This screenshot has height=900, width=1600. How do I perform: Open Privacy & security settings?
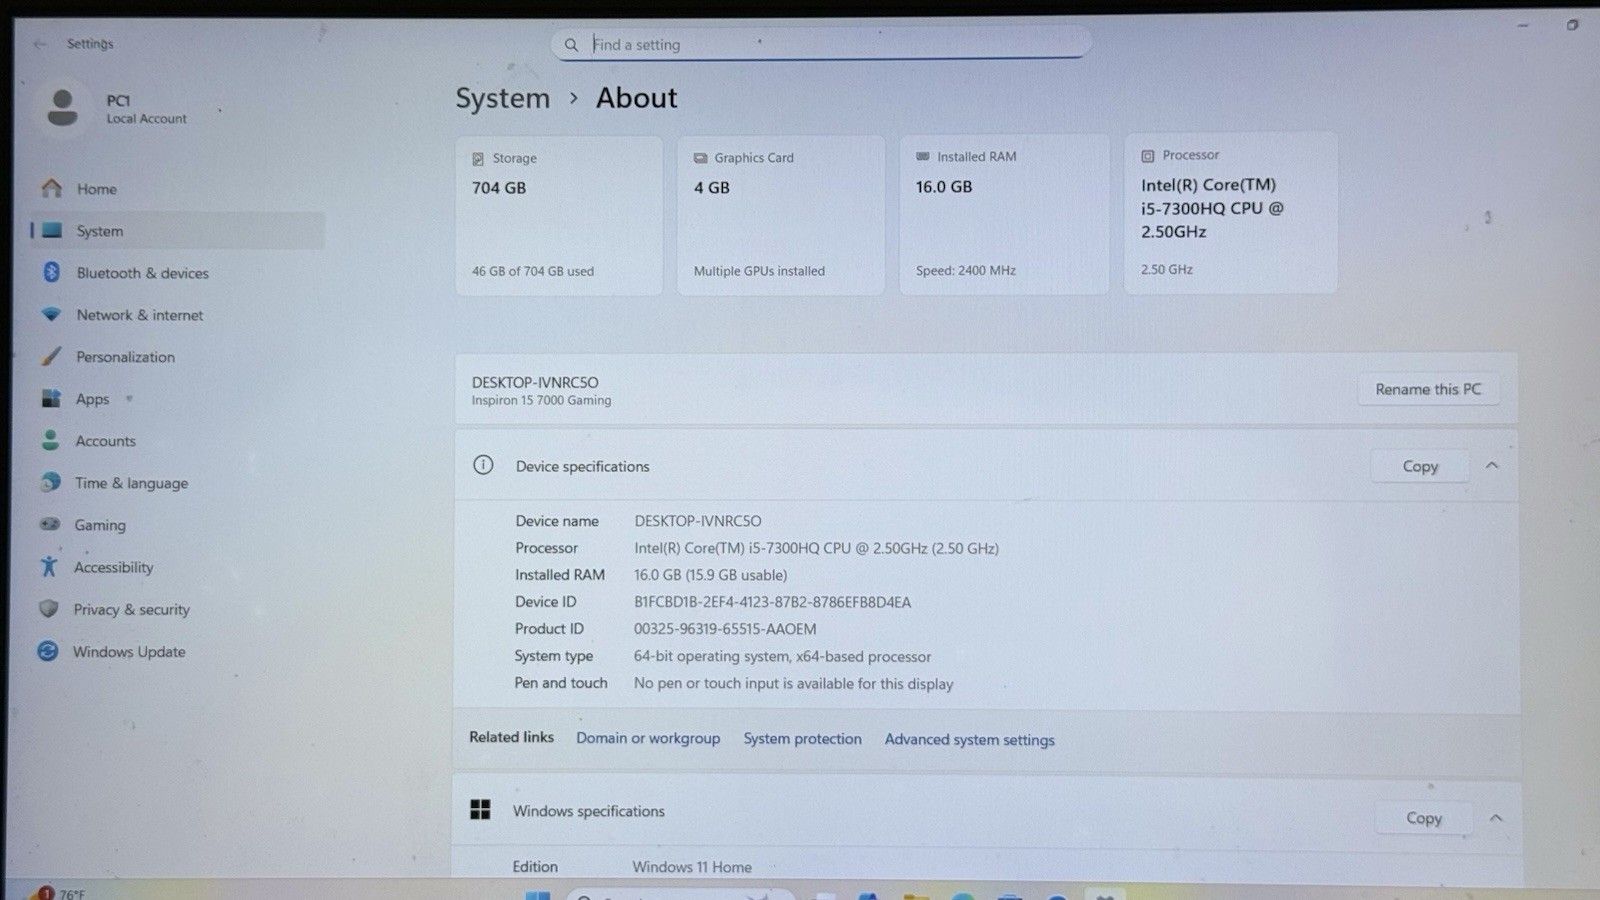coord(177,608)
